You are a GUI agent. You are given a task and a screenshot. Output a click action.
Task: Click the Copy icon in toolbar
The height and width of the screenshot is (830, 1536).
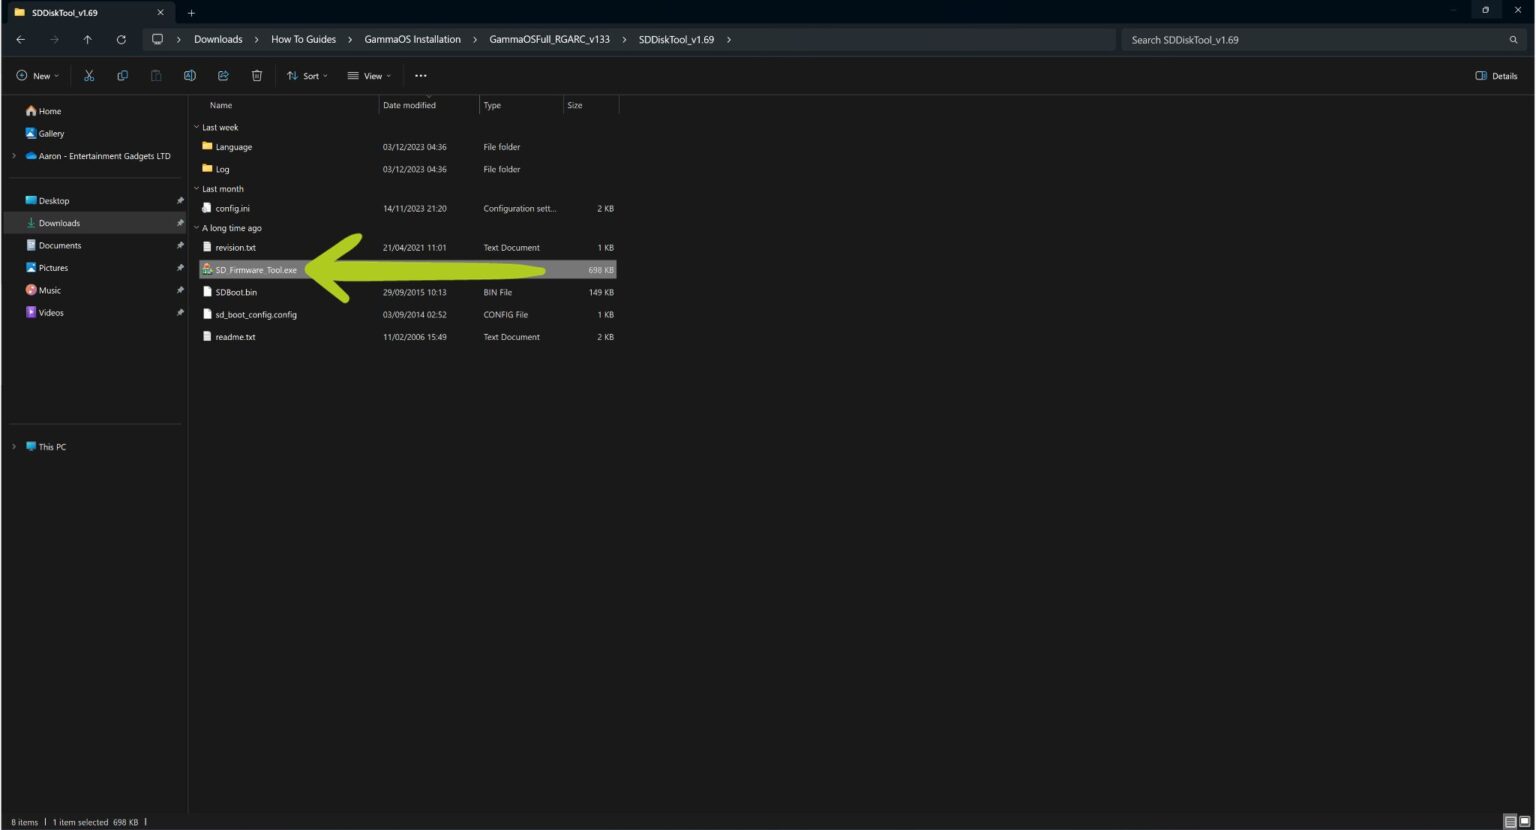122,76
